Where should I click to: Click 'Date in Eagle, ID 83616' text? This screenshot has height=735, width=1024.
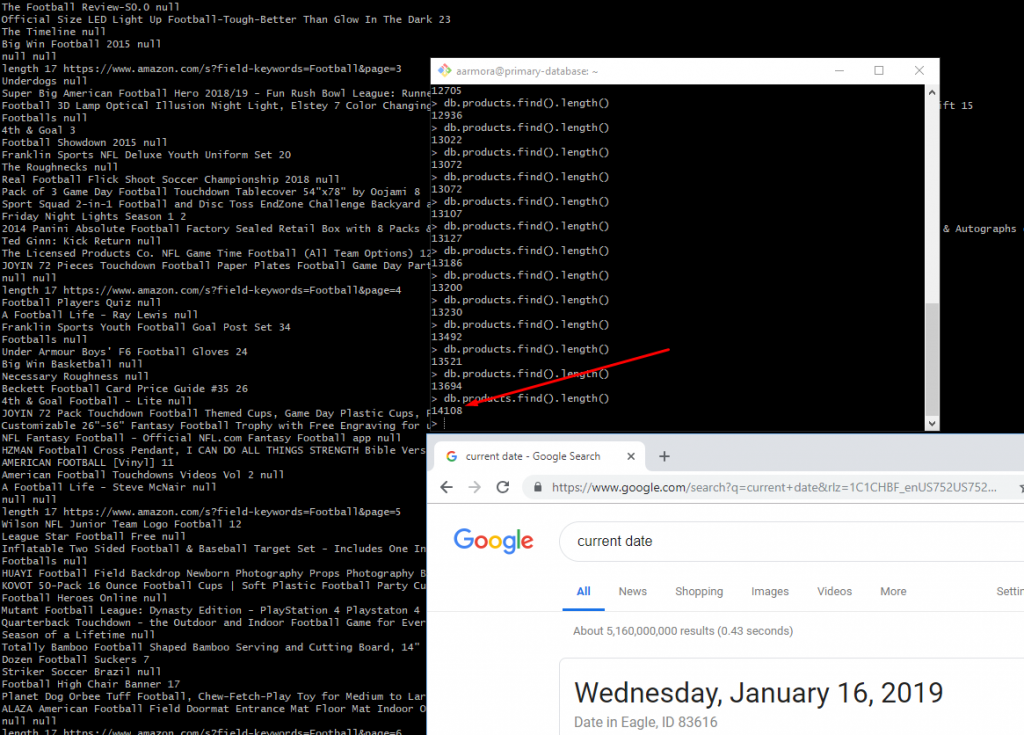(x=645, y=722)
